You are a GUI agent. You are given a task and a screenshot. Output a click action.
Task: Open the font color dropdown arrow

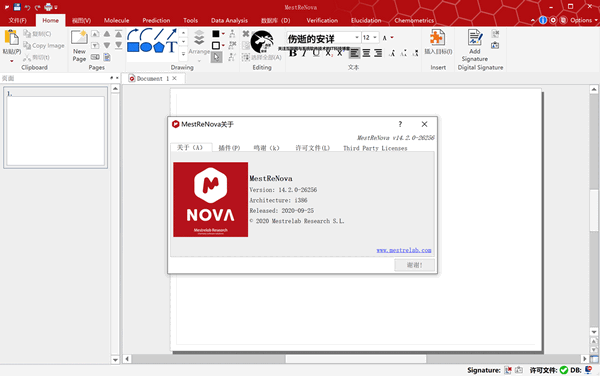(392, 37)
